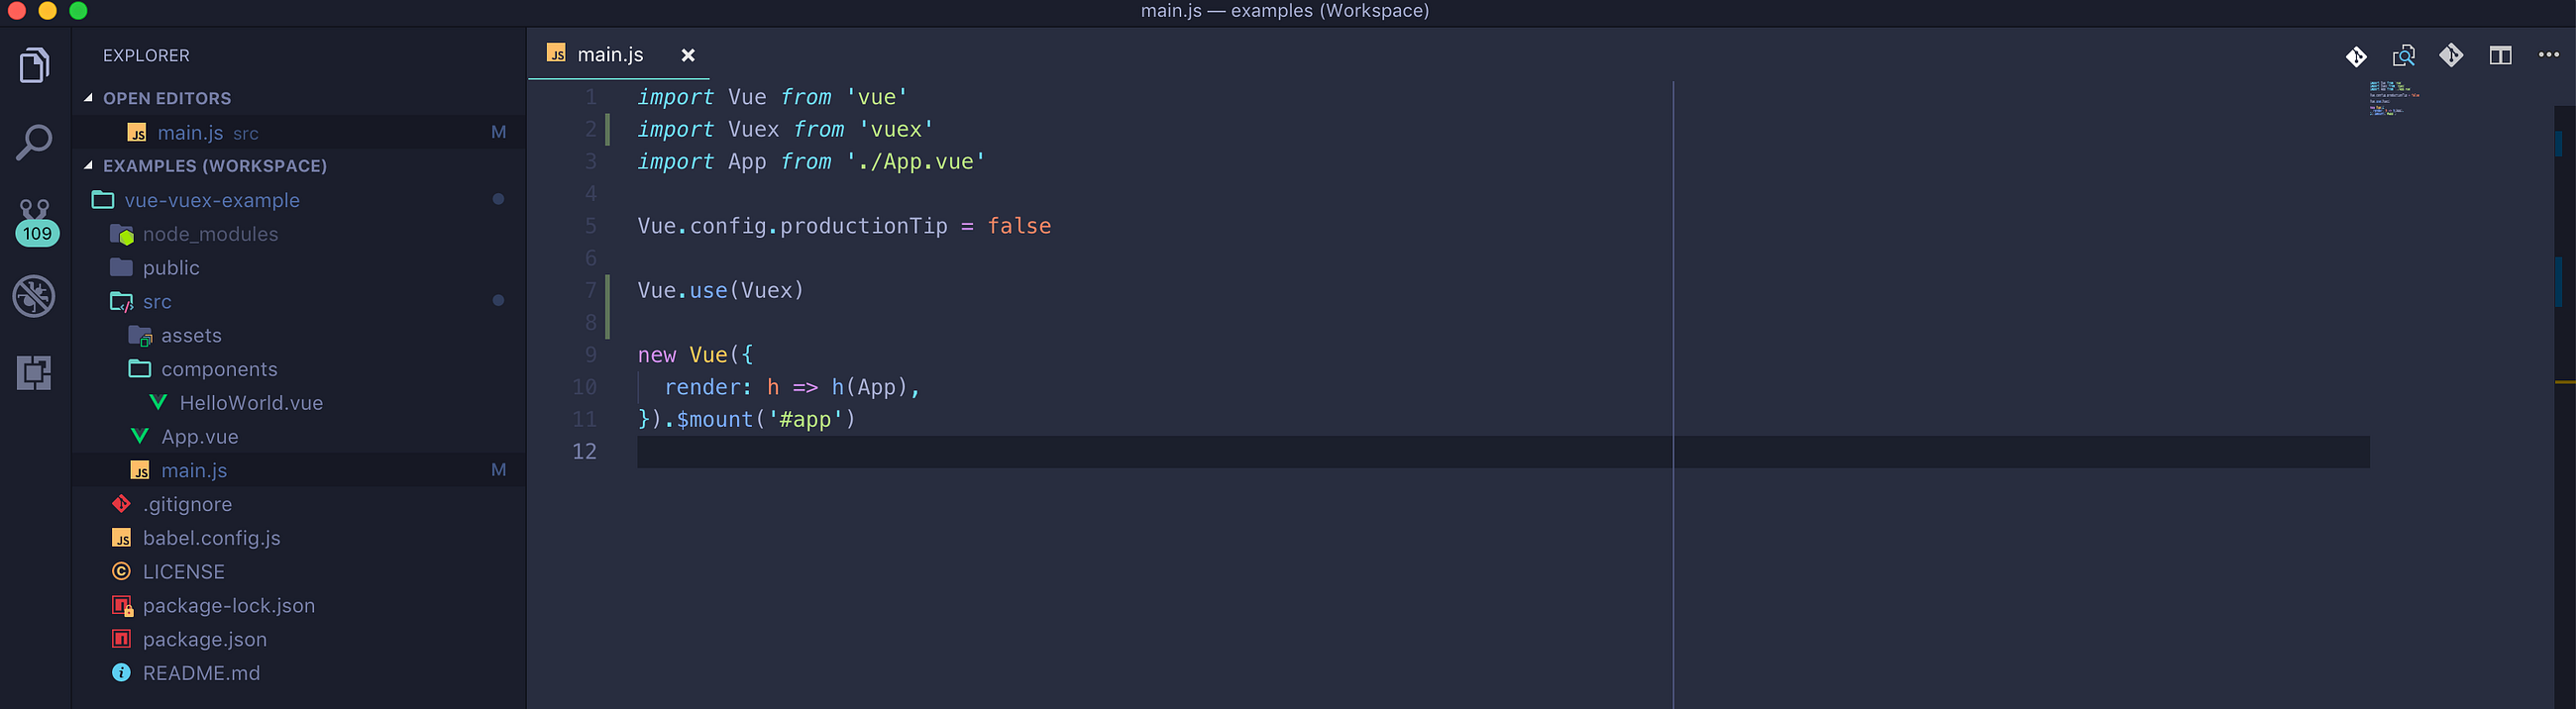Screen dimensions: 2576x709
Task: Place cursor on empty line 12
Action: [1503, 451]
